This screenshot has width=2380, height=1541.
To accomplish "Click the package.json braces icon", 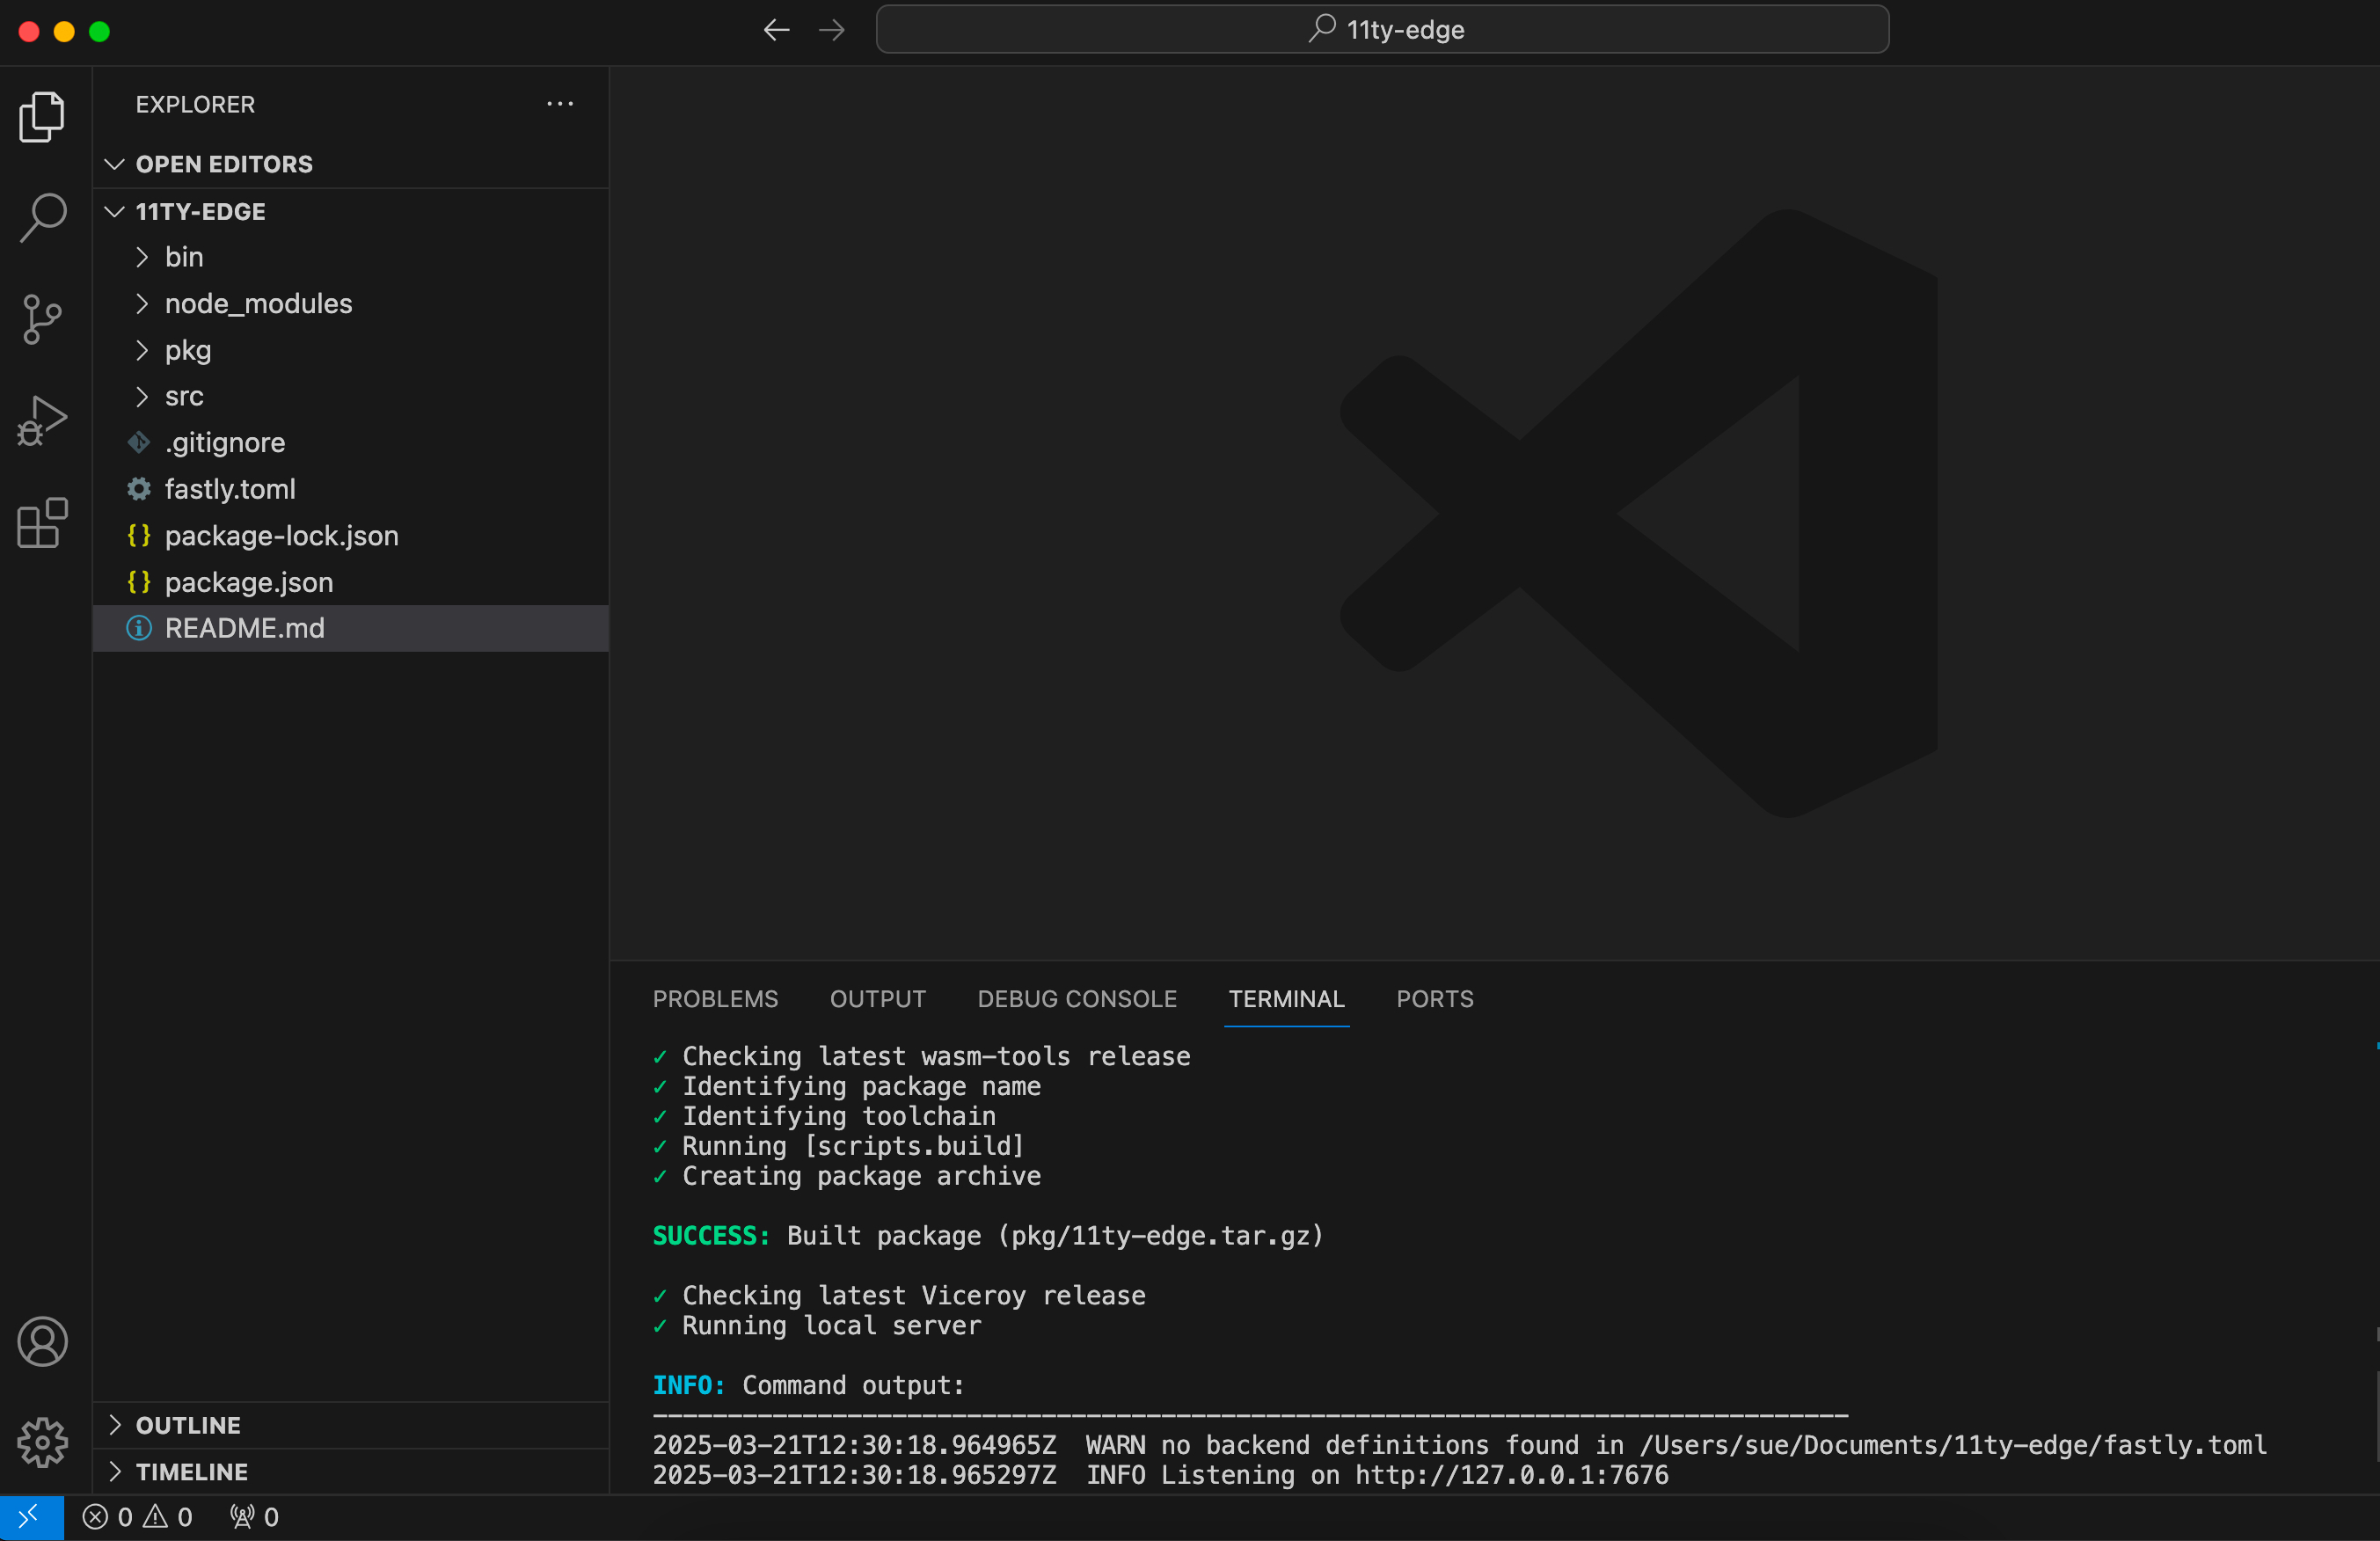I will [139, 582].
